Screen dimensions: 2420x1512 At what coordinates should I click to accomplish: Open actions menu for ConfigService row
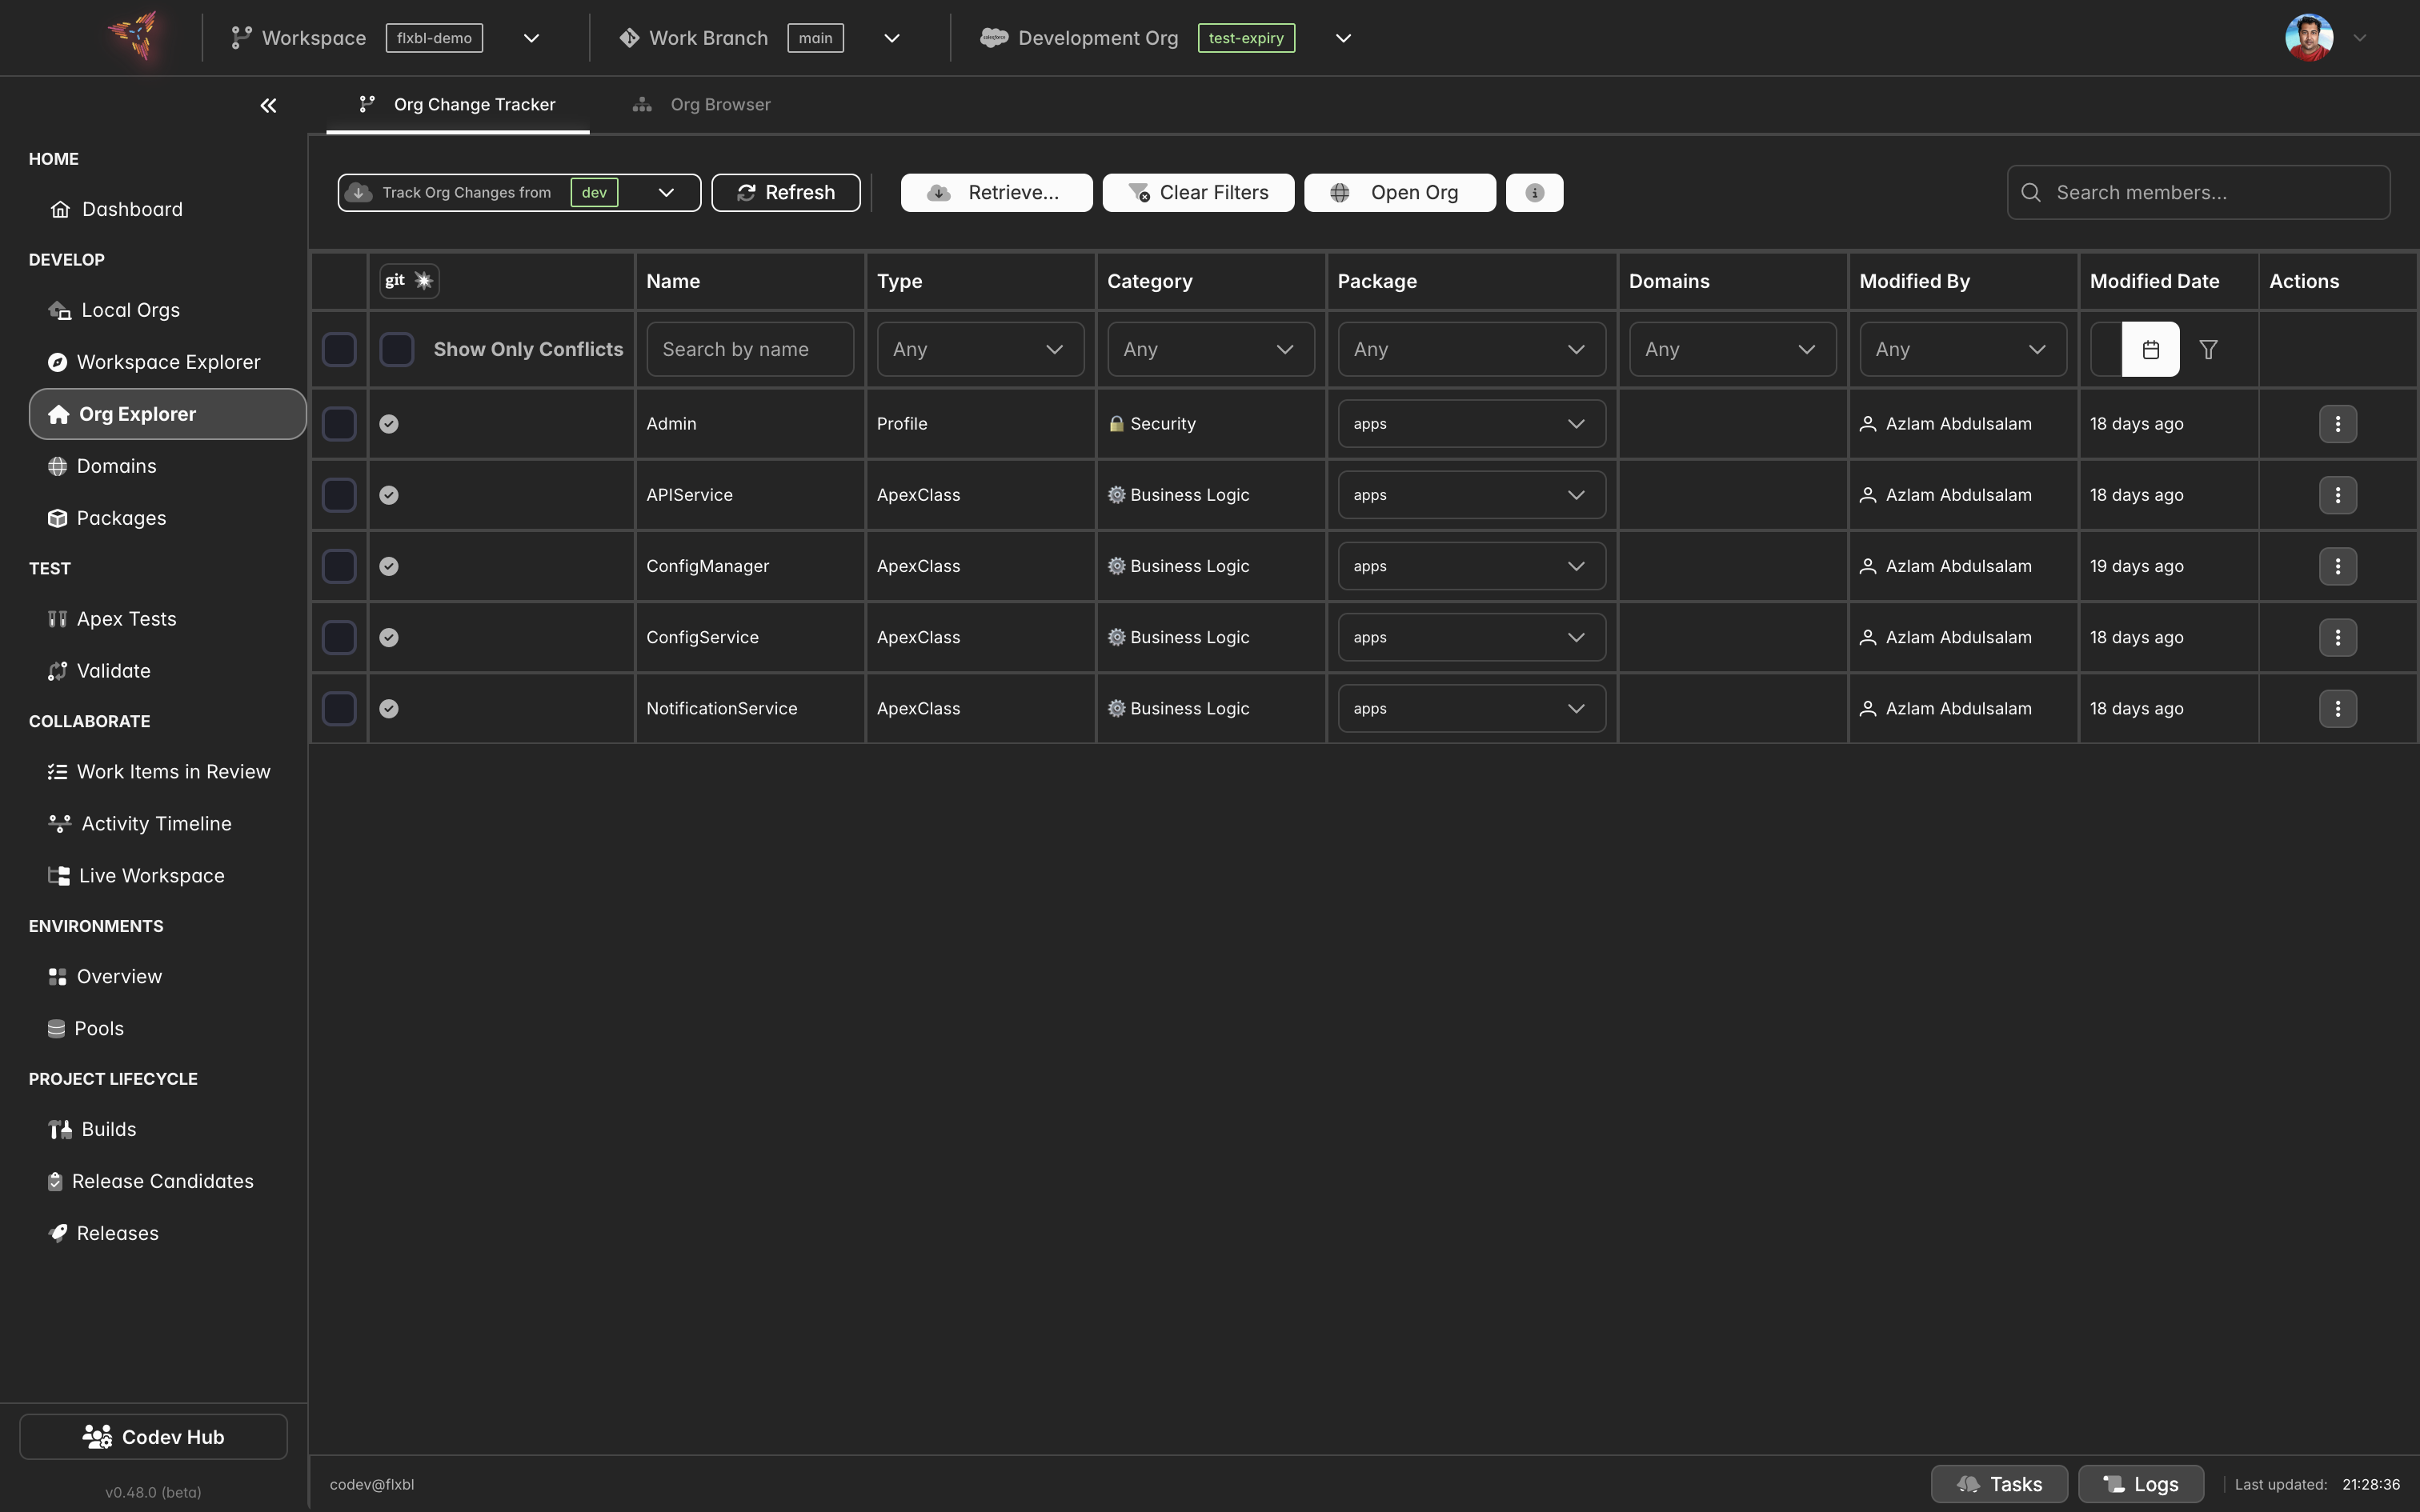[2337, 637]
